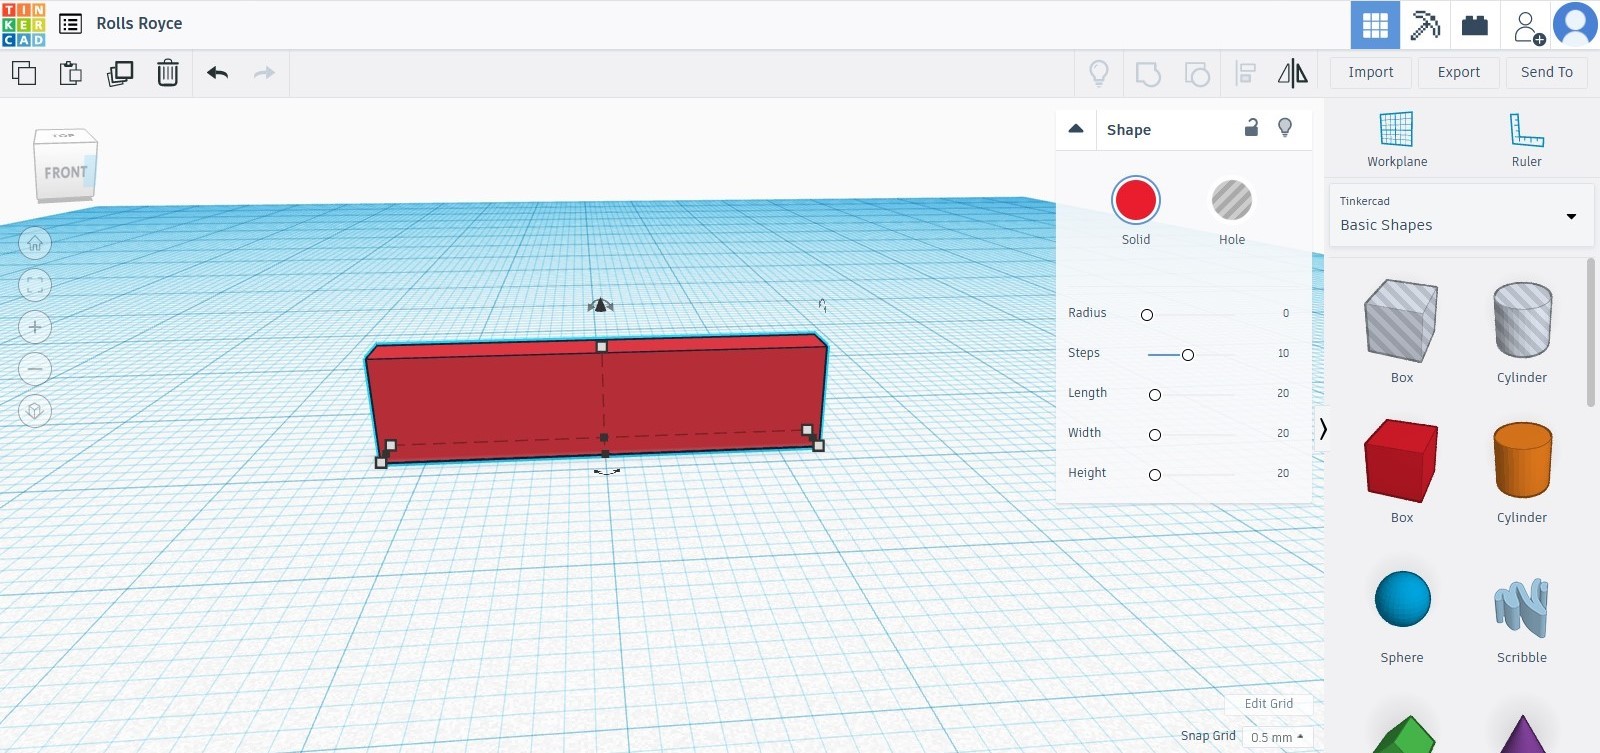Click the shapes panel scrollbar
The image size is (1600, 753).
(1591, 333)
